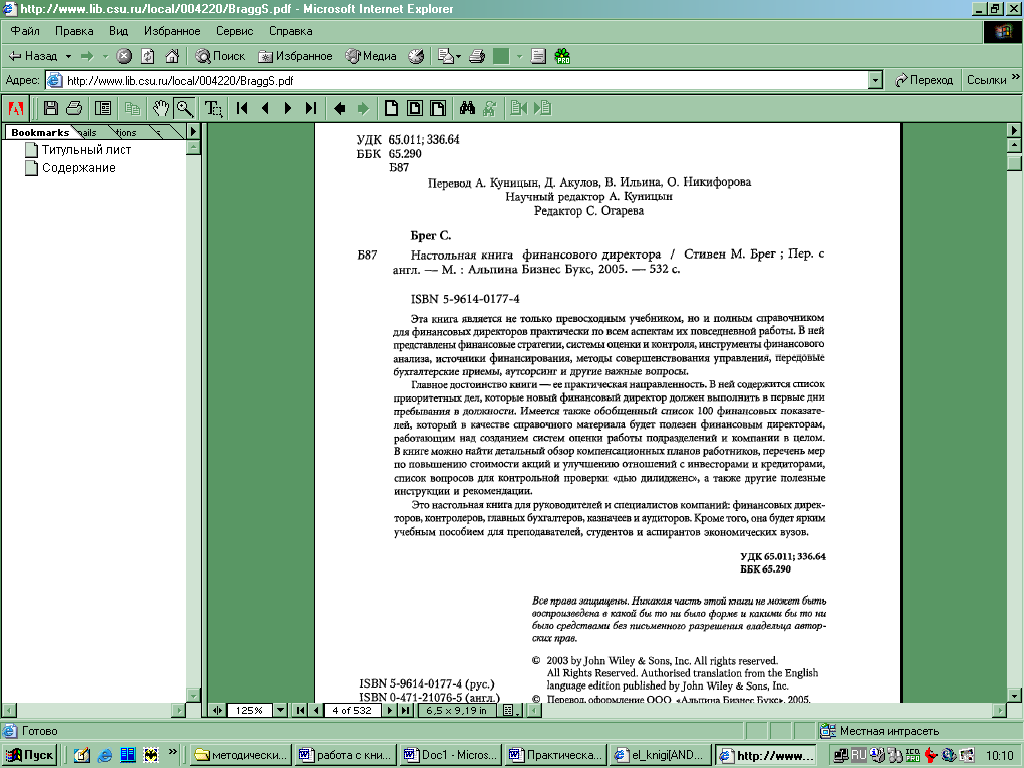
Task: Toggle navigation pane button in status bar
Action: [x=217, y=710]
